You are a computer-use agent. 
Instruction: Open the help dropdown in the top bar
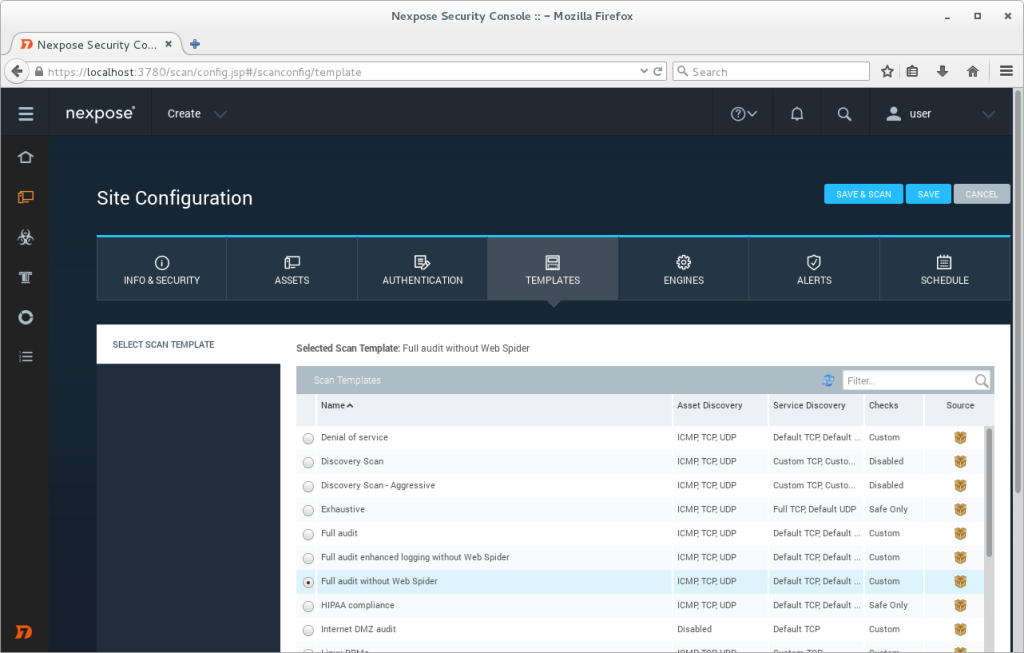[742, 113]
